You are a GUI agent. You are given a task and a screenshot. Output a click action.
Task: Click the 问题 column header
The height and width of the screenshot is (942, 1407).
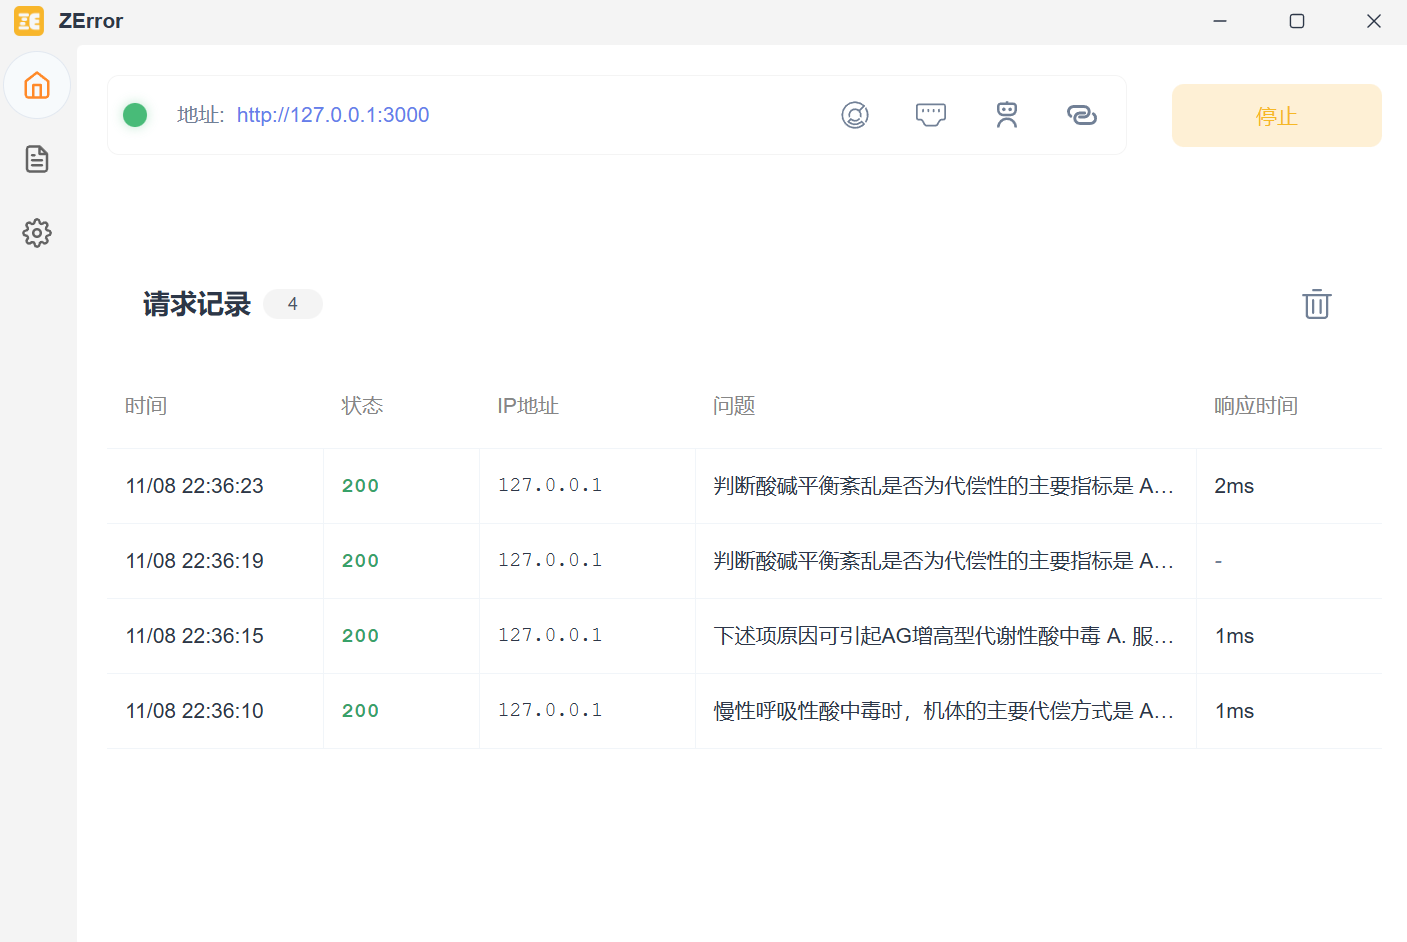coord(734,406)
